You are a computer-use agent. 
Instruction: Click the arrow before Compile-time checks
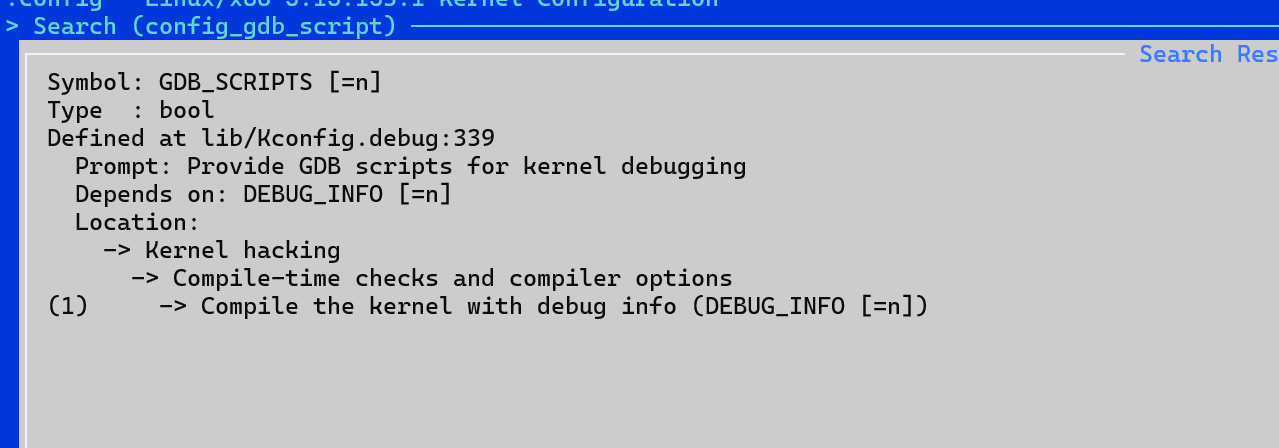pos(145,278)
